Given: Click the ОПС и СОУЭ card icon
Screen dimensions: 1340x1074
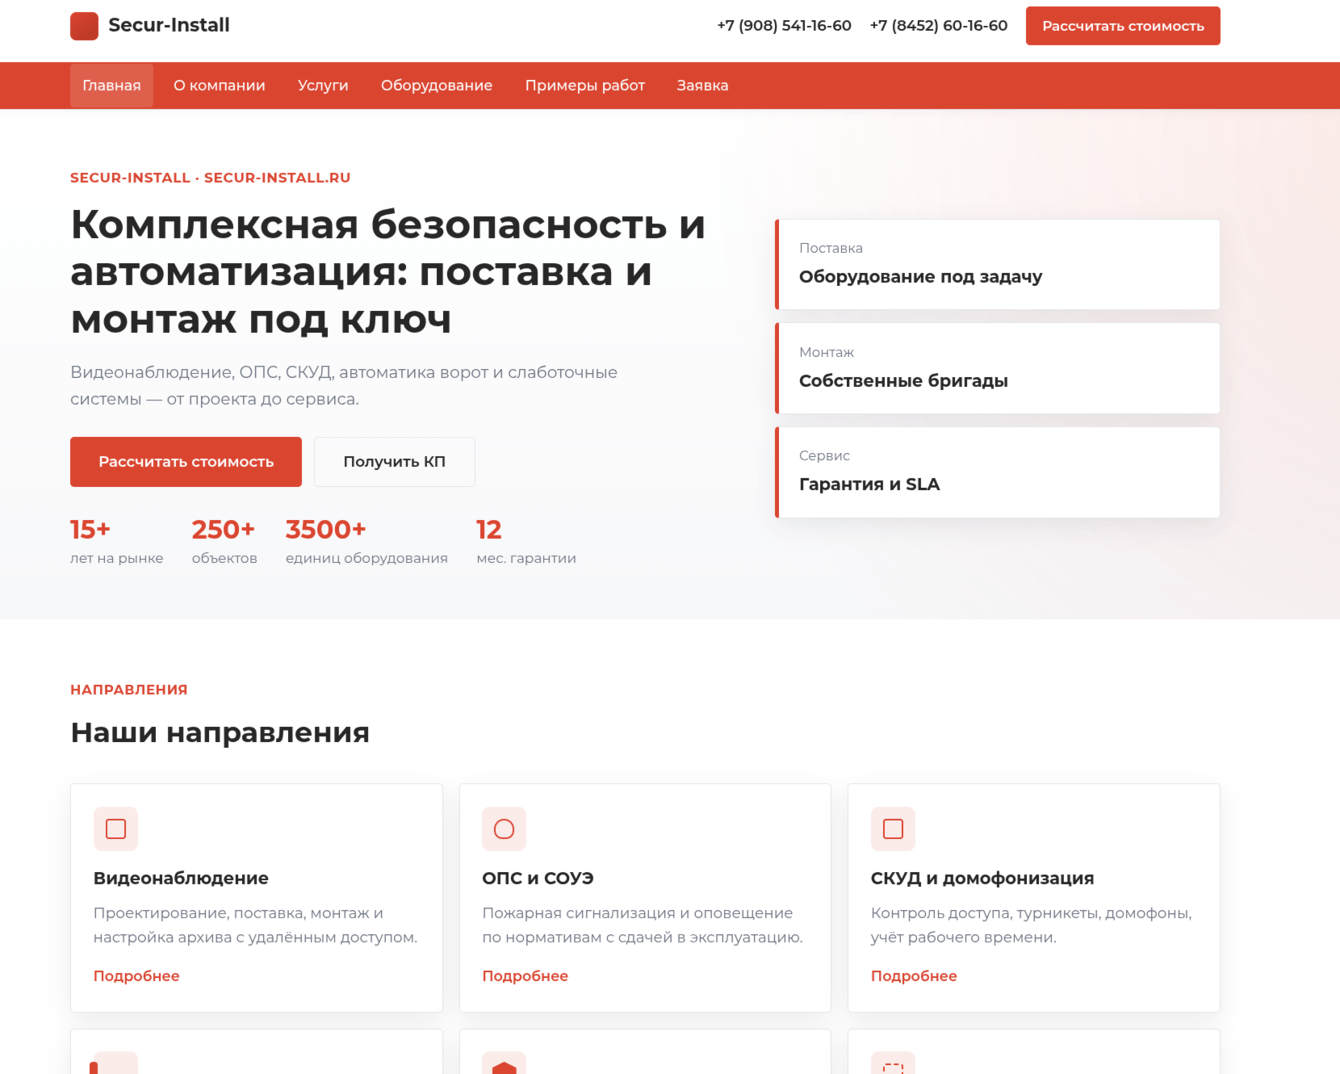Looking at the screenshot, I should (504, 829).
